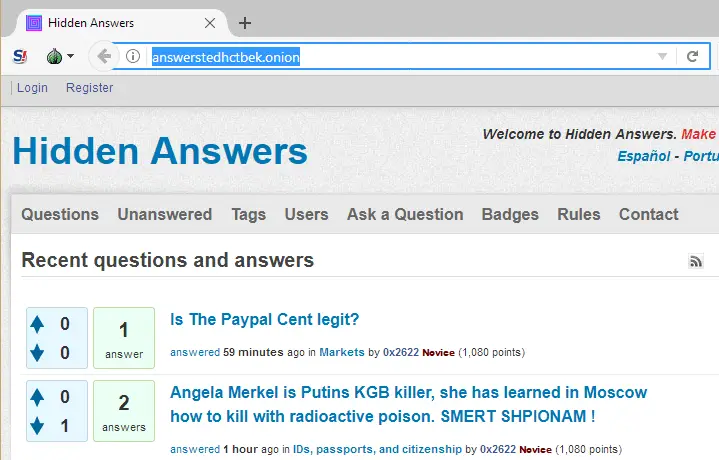
Task: Go to Ask a Question page
Action: pyautogui.click(x=405, y=214)
